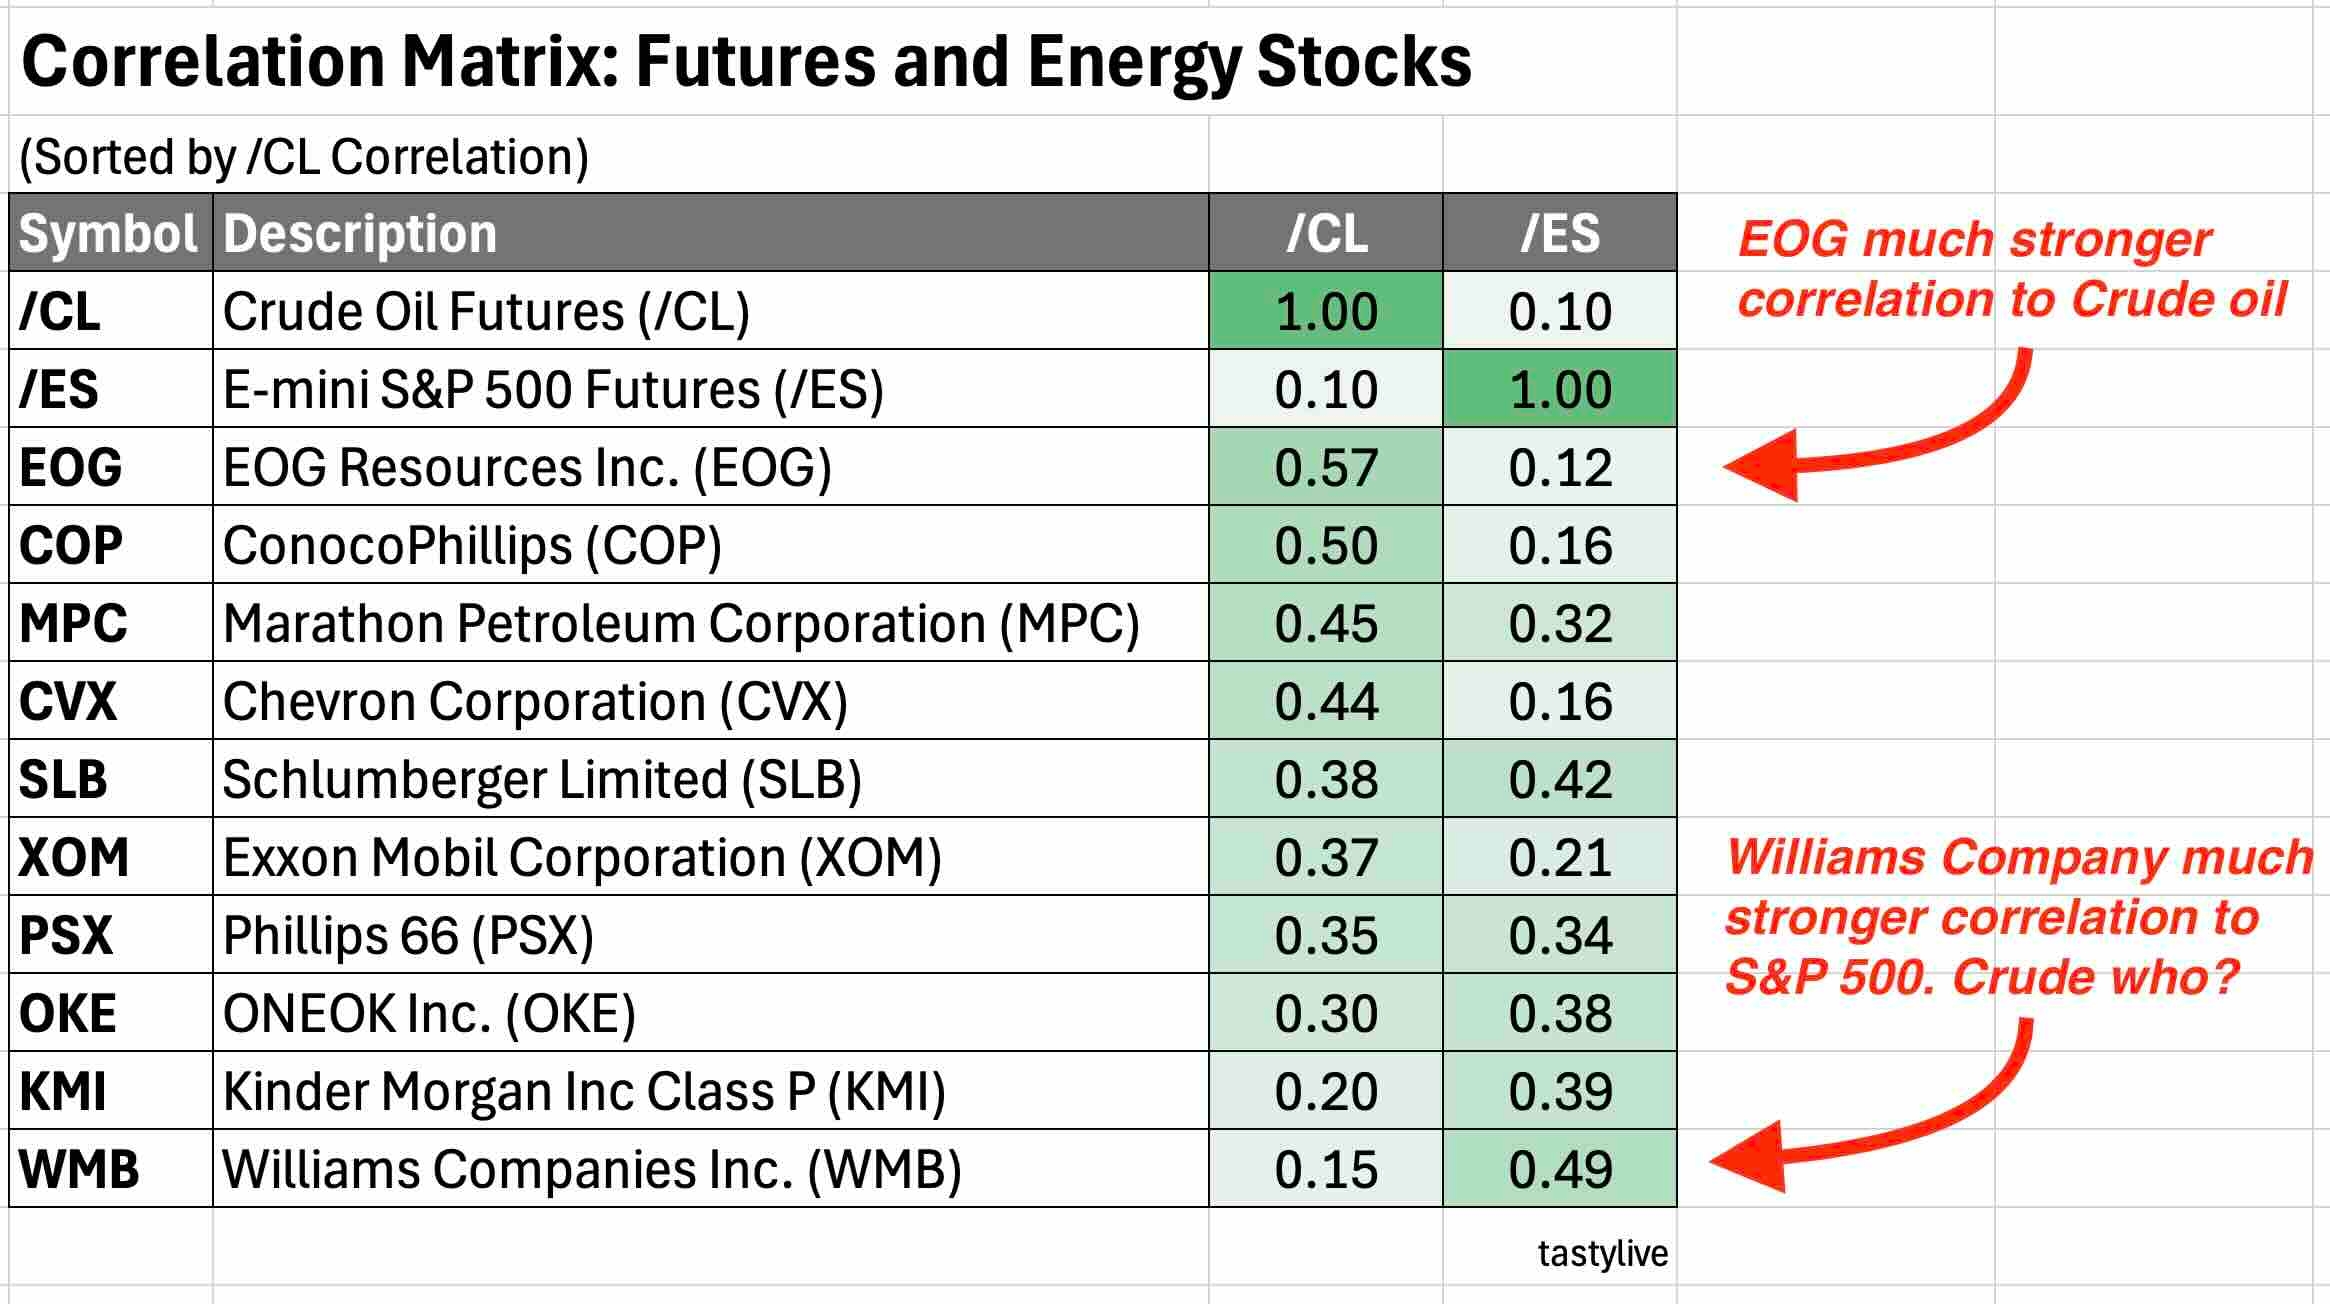The image size is (2330, 1304).
Task: Select the /CL column header cell
Action: point(1325,233)
